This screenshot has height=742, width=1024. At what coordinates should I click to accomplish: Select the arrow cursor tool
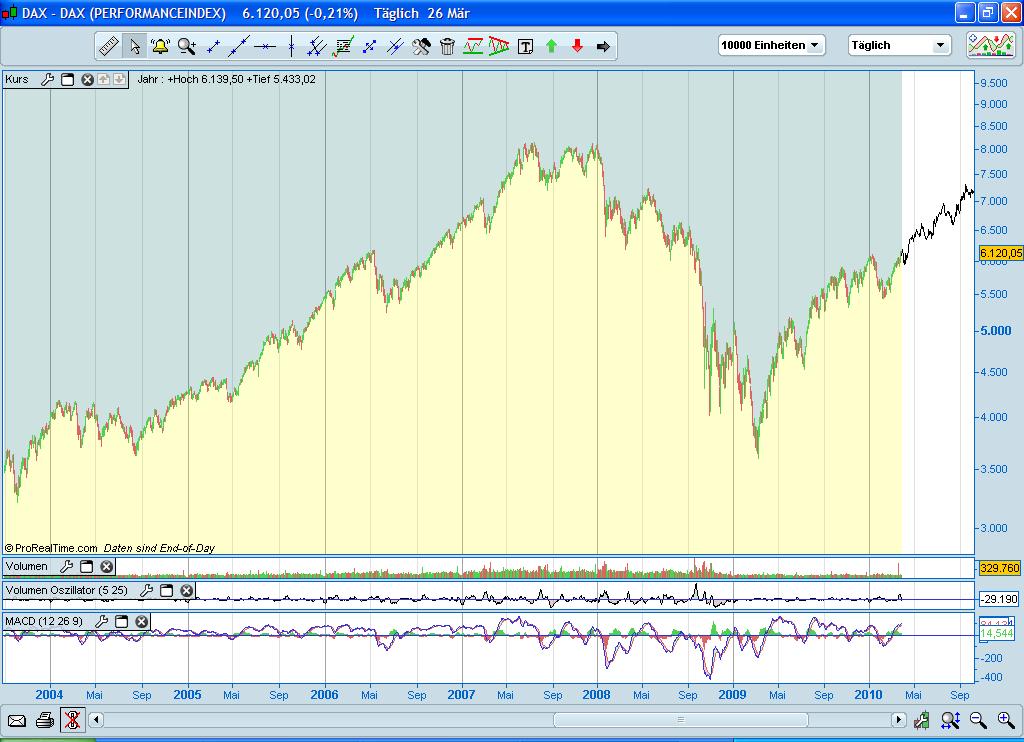(x=135, y=46)
